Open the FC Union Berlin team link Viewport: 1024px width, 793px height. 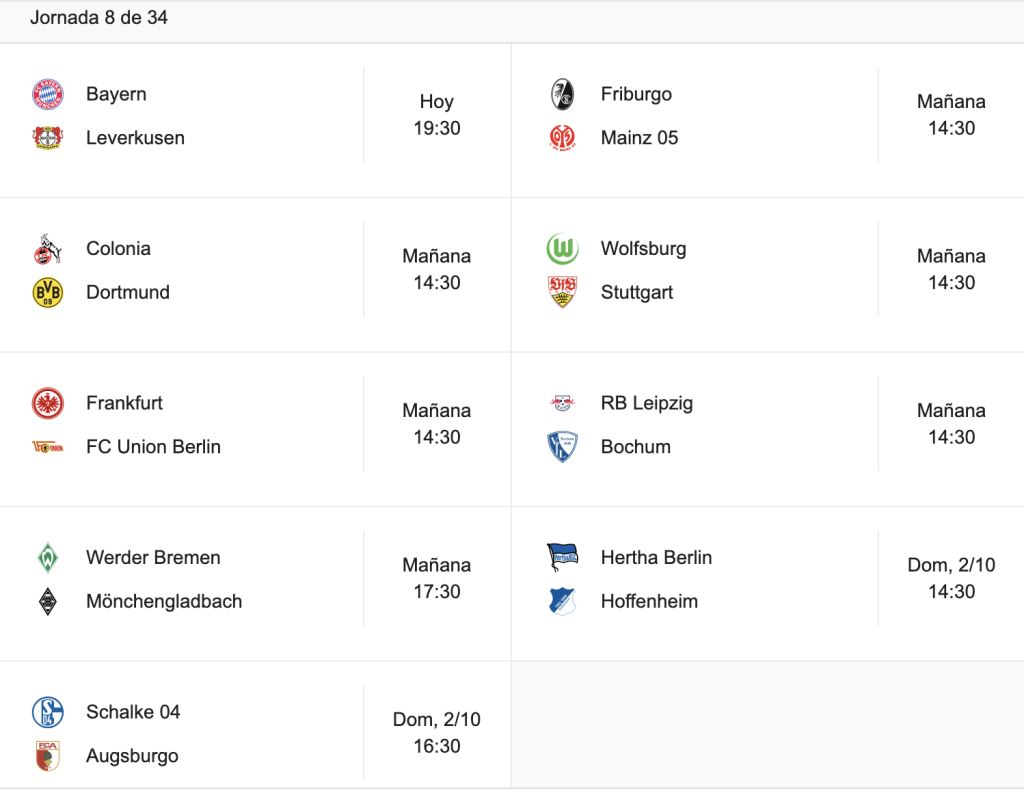153,447
